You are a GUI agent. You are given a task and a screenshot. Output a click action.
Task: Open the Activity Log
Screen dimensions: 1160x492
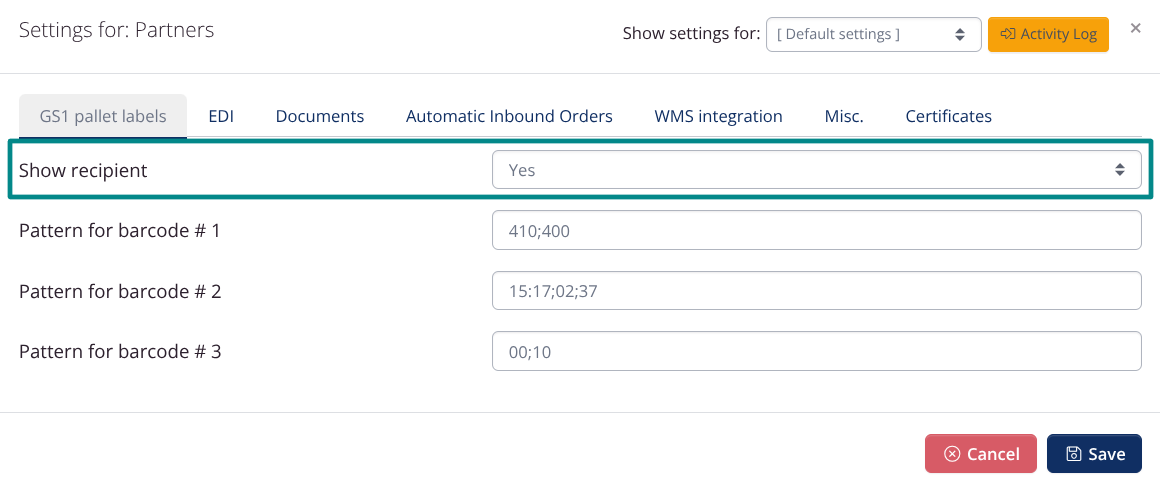(1048, 34)
